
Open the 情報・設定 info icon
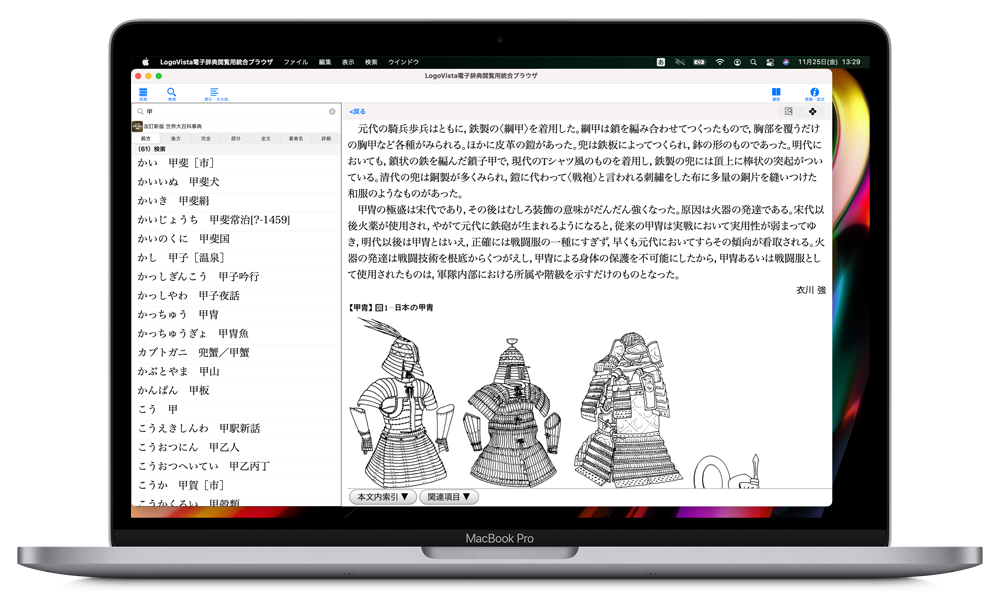814,94
